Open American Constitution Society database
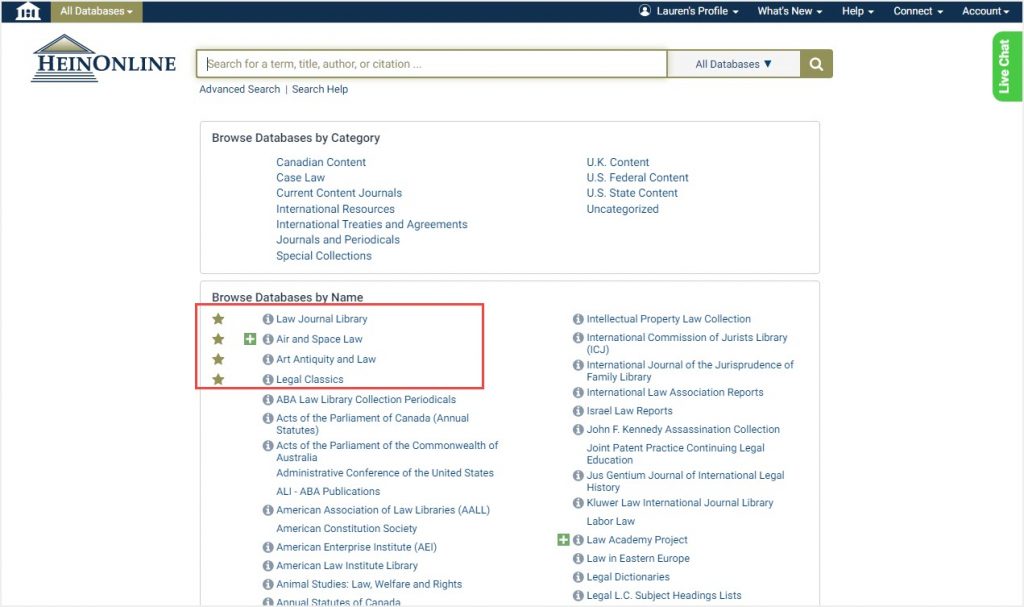 pos(346,529)
